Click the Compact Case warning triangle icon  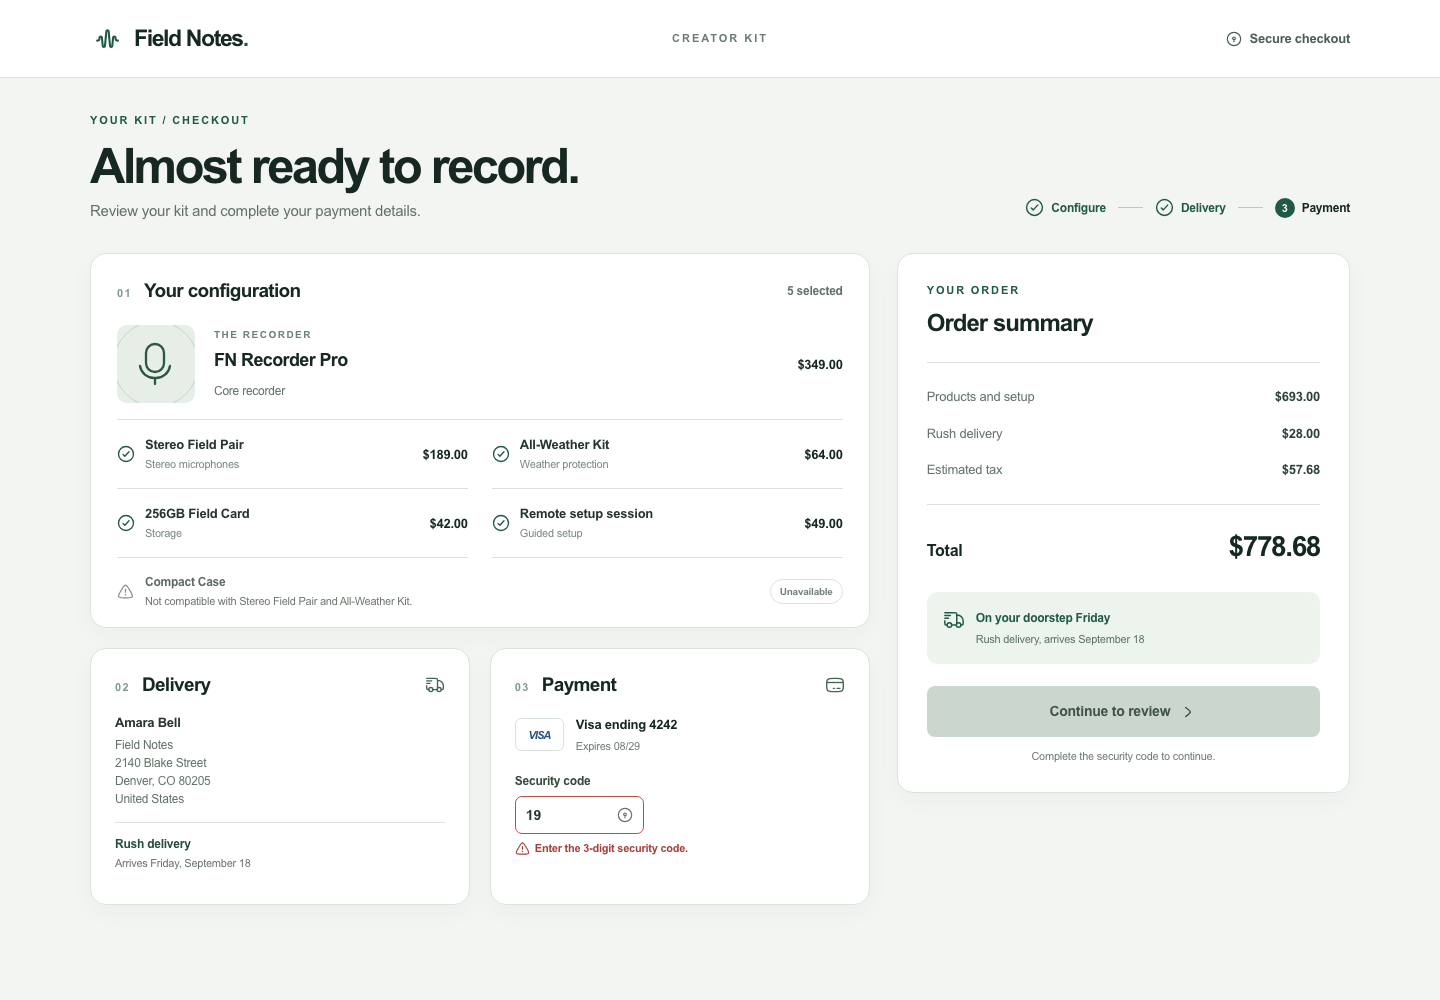pos(126,592)
